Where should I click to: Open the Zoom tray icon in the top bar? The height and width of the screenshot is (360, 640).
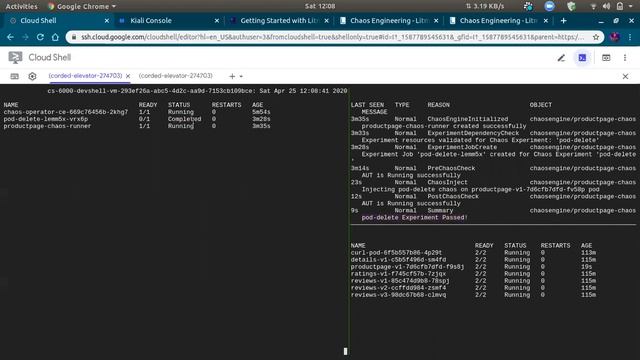[549, 6]
